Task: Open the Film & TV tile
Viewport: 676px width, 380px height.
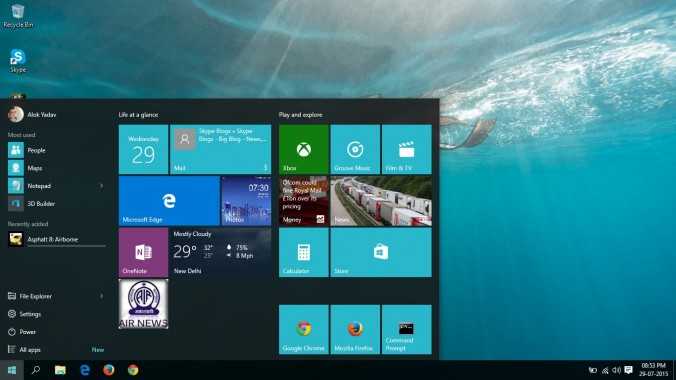Action: click(x=407, y=149)
